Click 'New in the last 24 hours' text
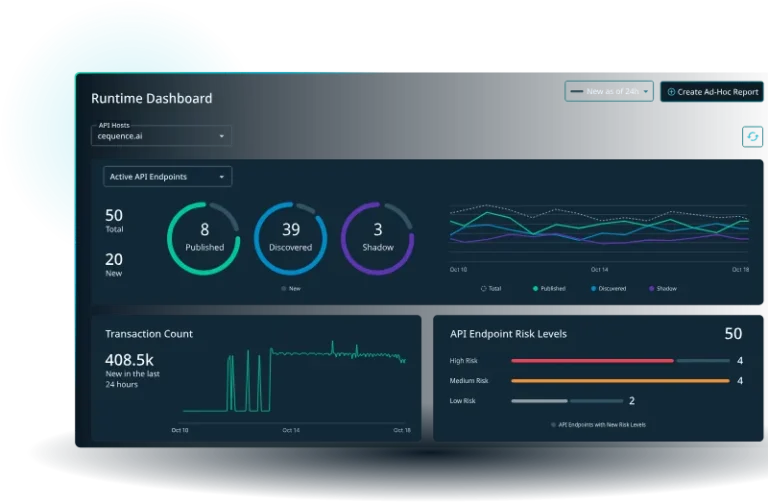Viewport: 768px width, 503px height. click(x=133, y=379)
